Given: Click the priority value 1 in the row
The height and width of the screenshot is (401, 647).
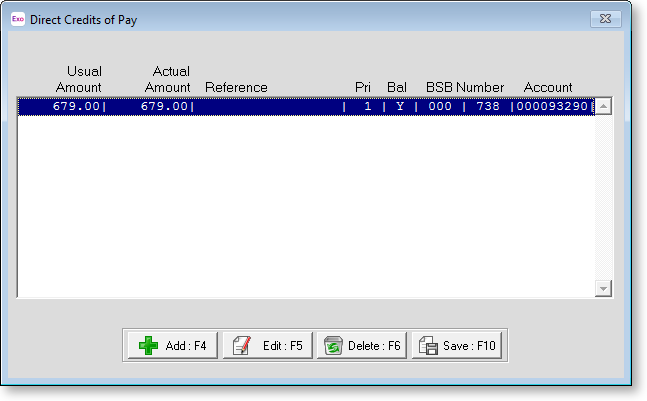Looking at the screenshot, I should tap(367, 106).
